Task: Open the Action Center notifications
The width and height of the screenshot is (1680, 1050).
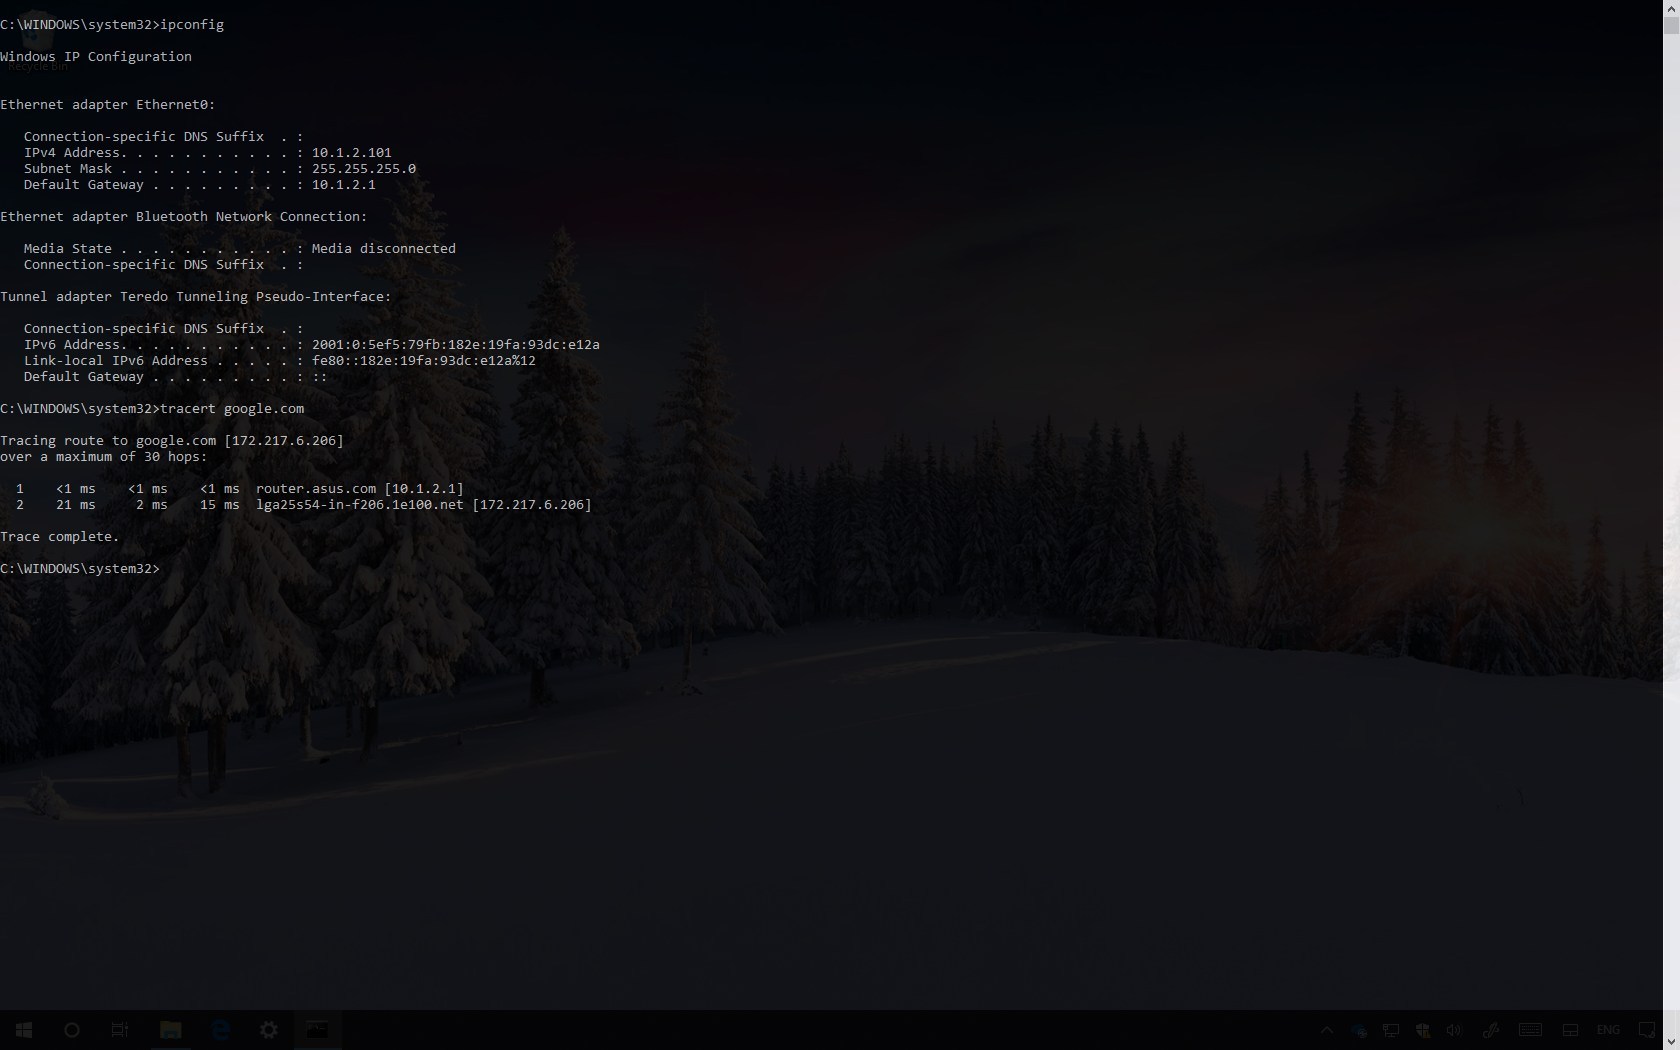Action: [x=1647, y=1030]
